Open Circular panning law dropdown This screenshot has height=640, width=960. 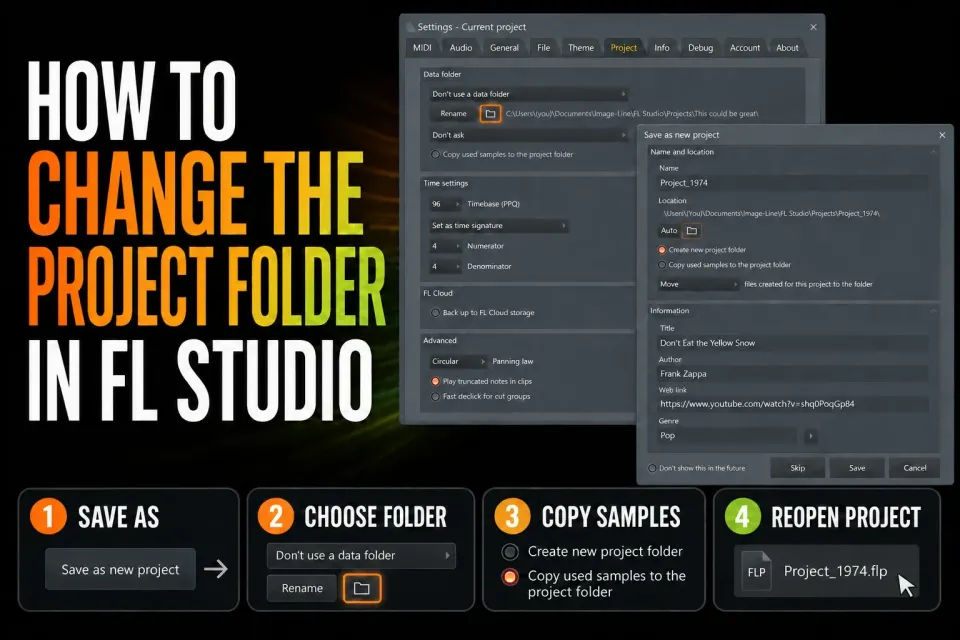coord(458,361)
